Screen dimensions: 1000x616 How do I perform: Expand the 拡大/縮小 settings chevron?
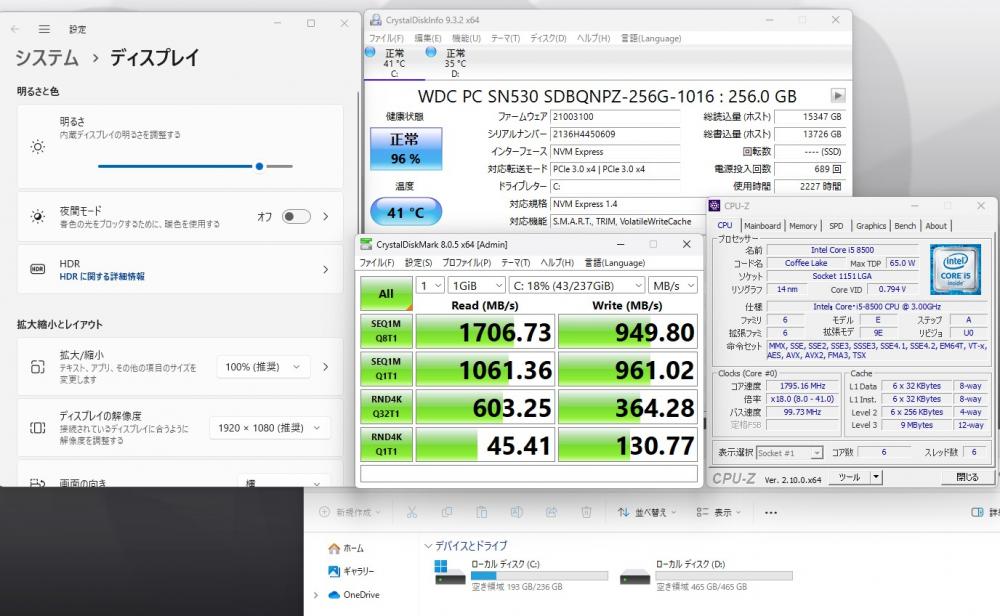pyautogui.click(x=326, y=367)
